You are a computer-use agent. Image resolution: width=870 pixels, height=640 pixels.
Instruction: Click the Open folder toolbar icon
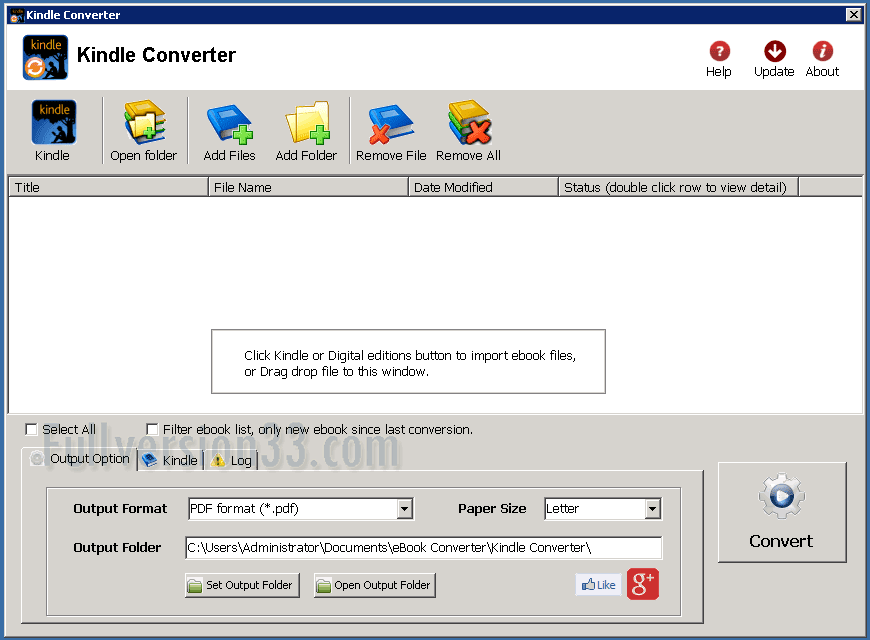[x=144, y=123]
